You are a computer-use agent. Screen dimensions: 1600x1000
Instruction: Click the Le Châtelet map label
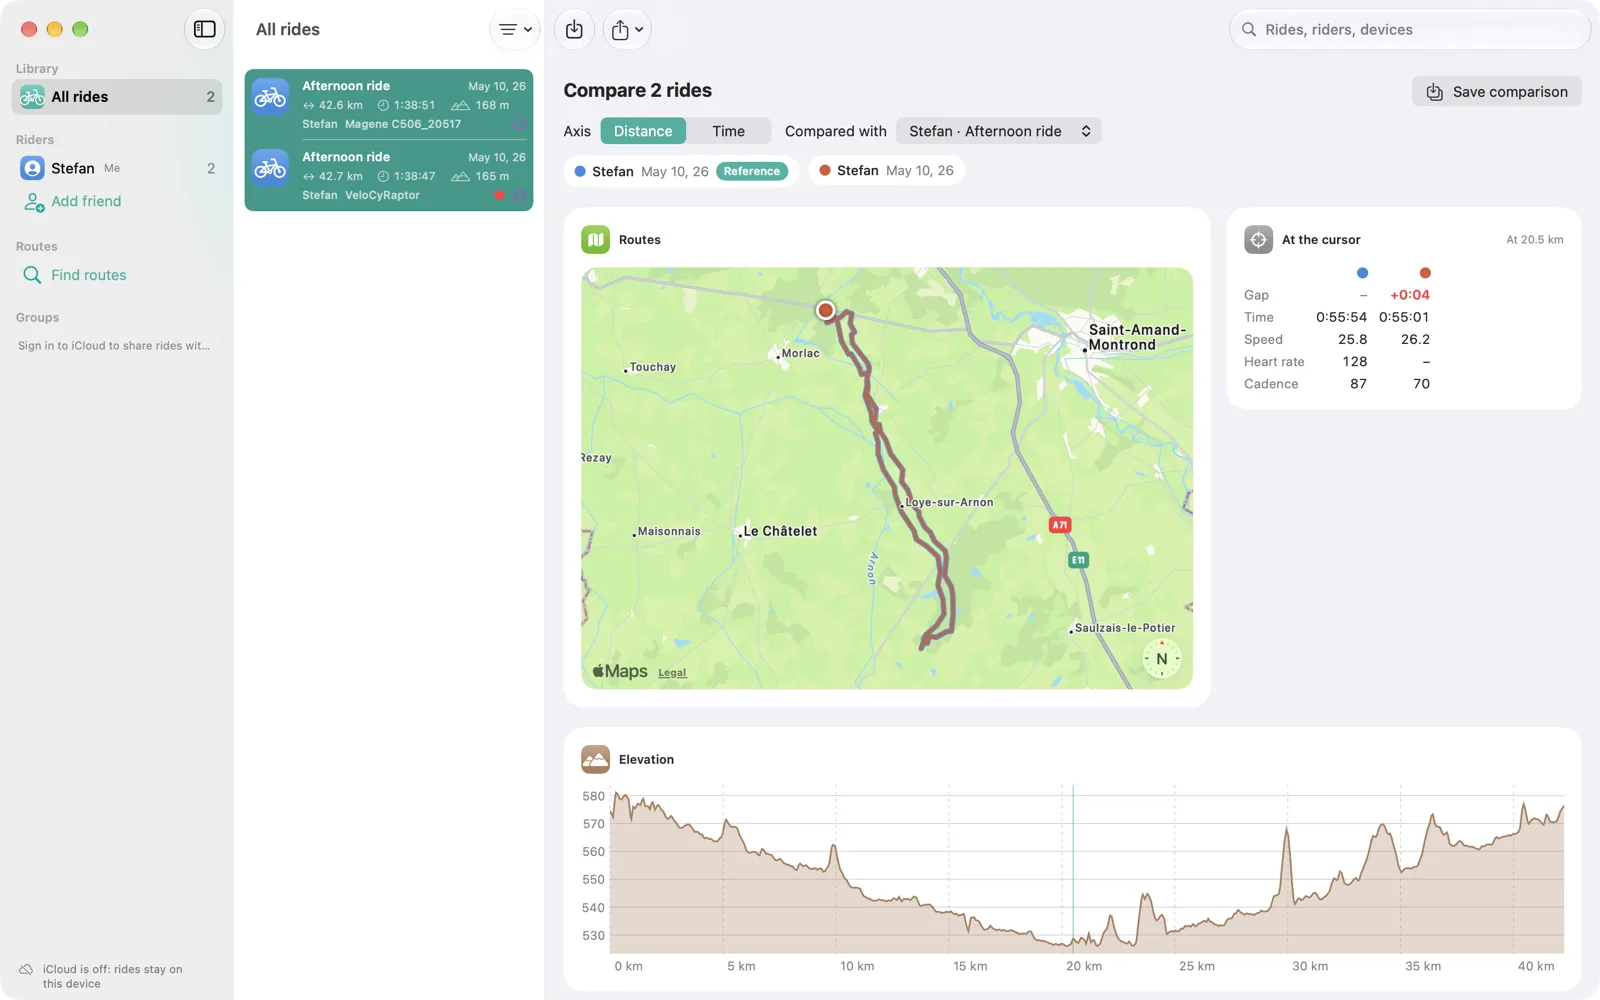click(x=779, y=531)
